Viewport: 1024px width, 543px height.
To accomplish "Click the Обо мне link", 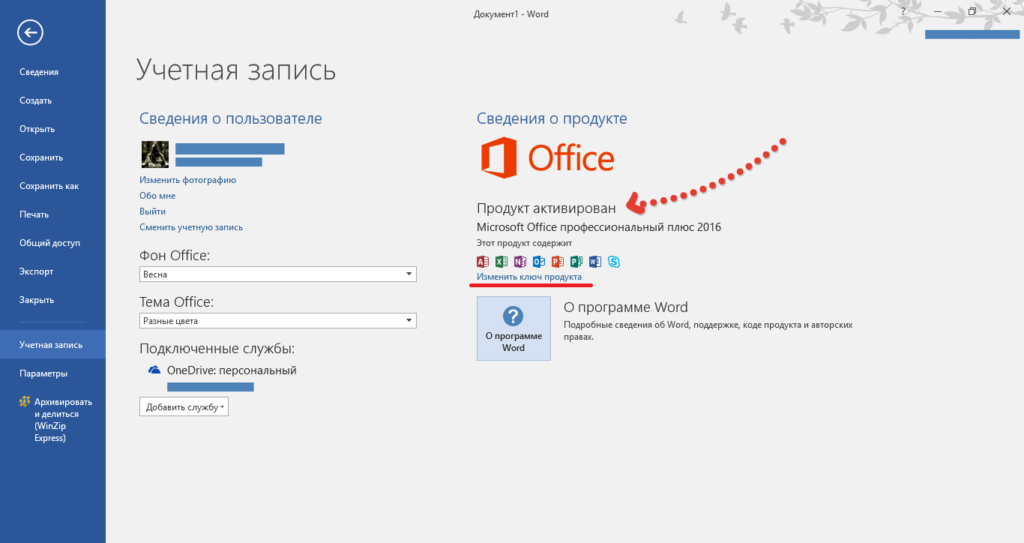I will 157,195.
